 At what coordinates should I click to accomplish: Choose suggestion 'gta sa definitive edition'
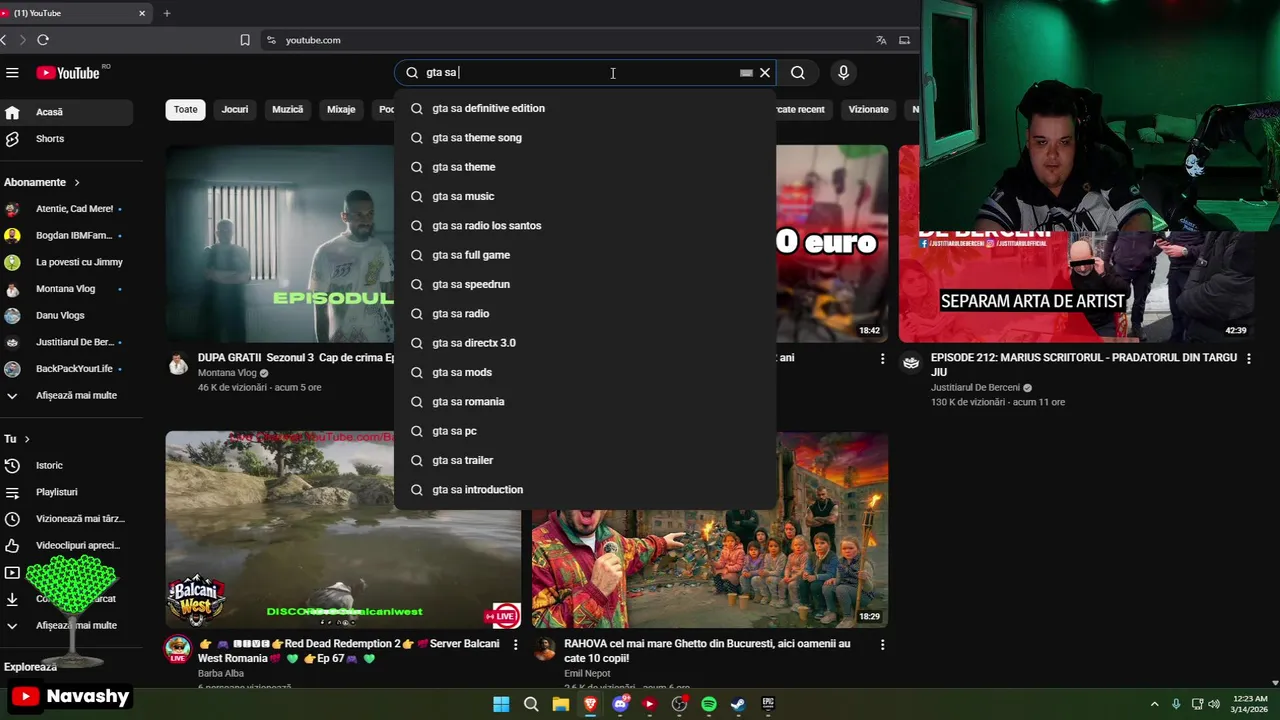585,108
